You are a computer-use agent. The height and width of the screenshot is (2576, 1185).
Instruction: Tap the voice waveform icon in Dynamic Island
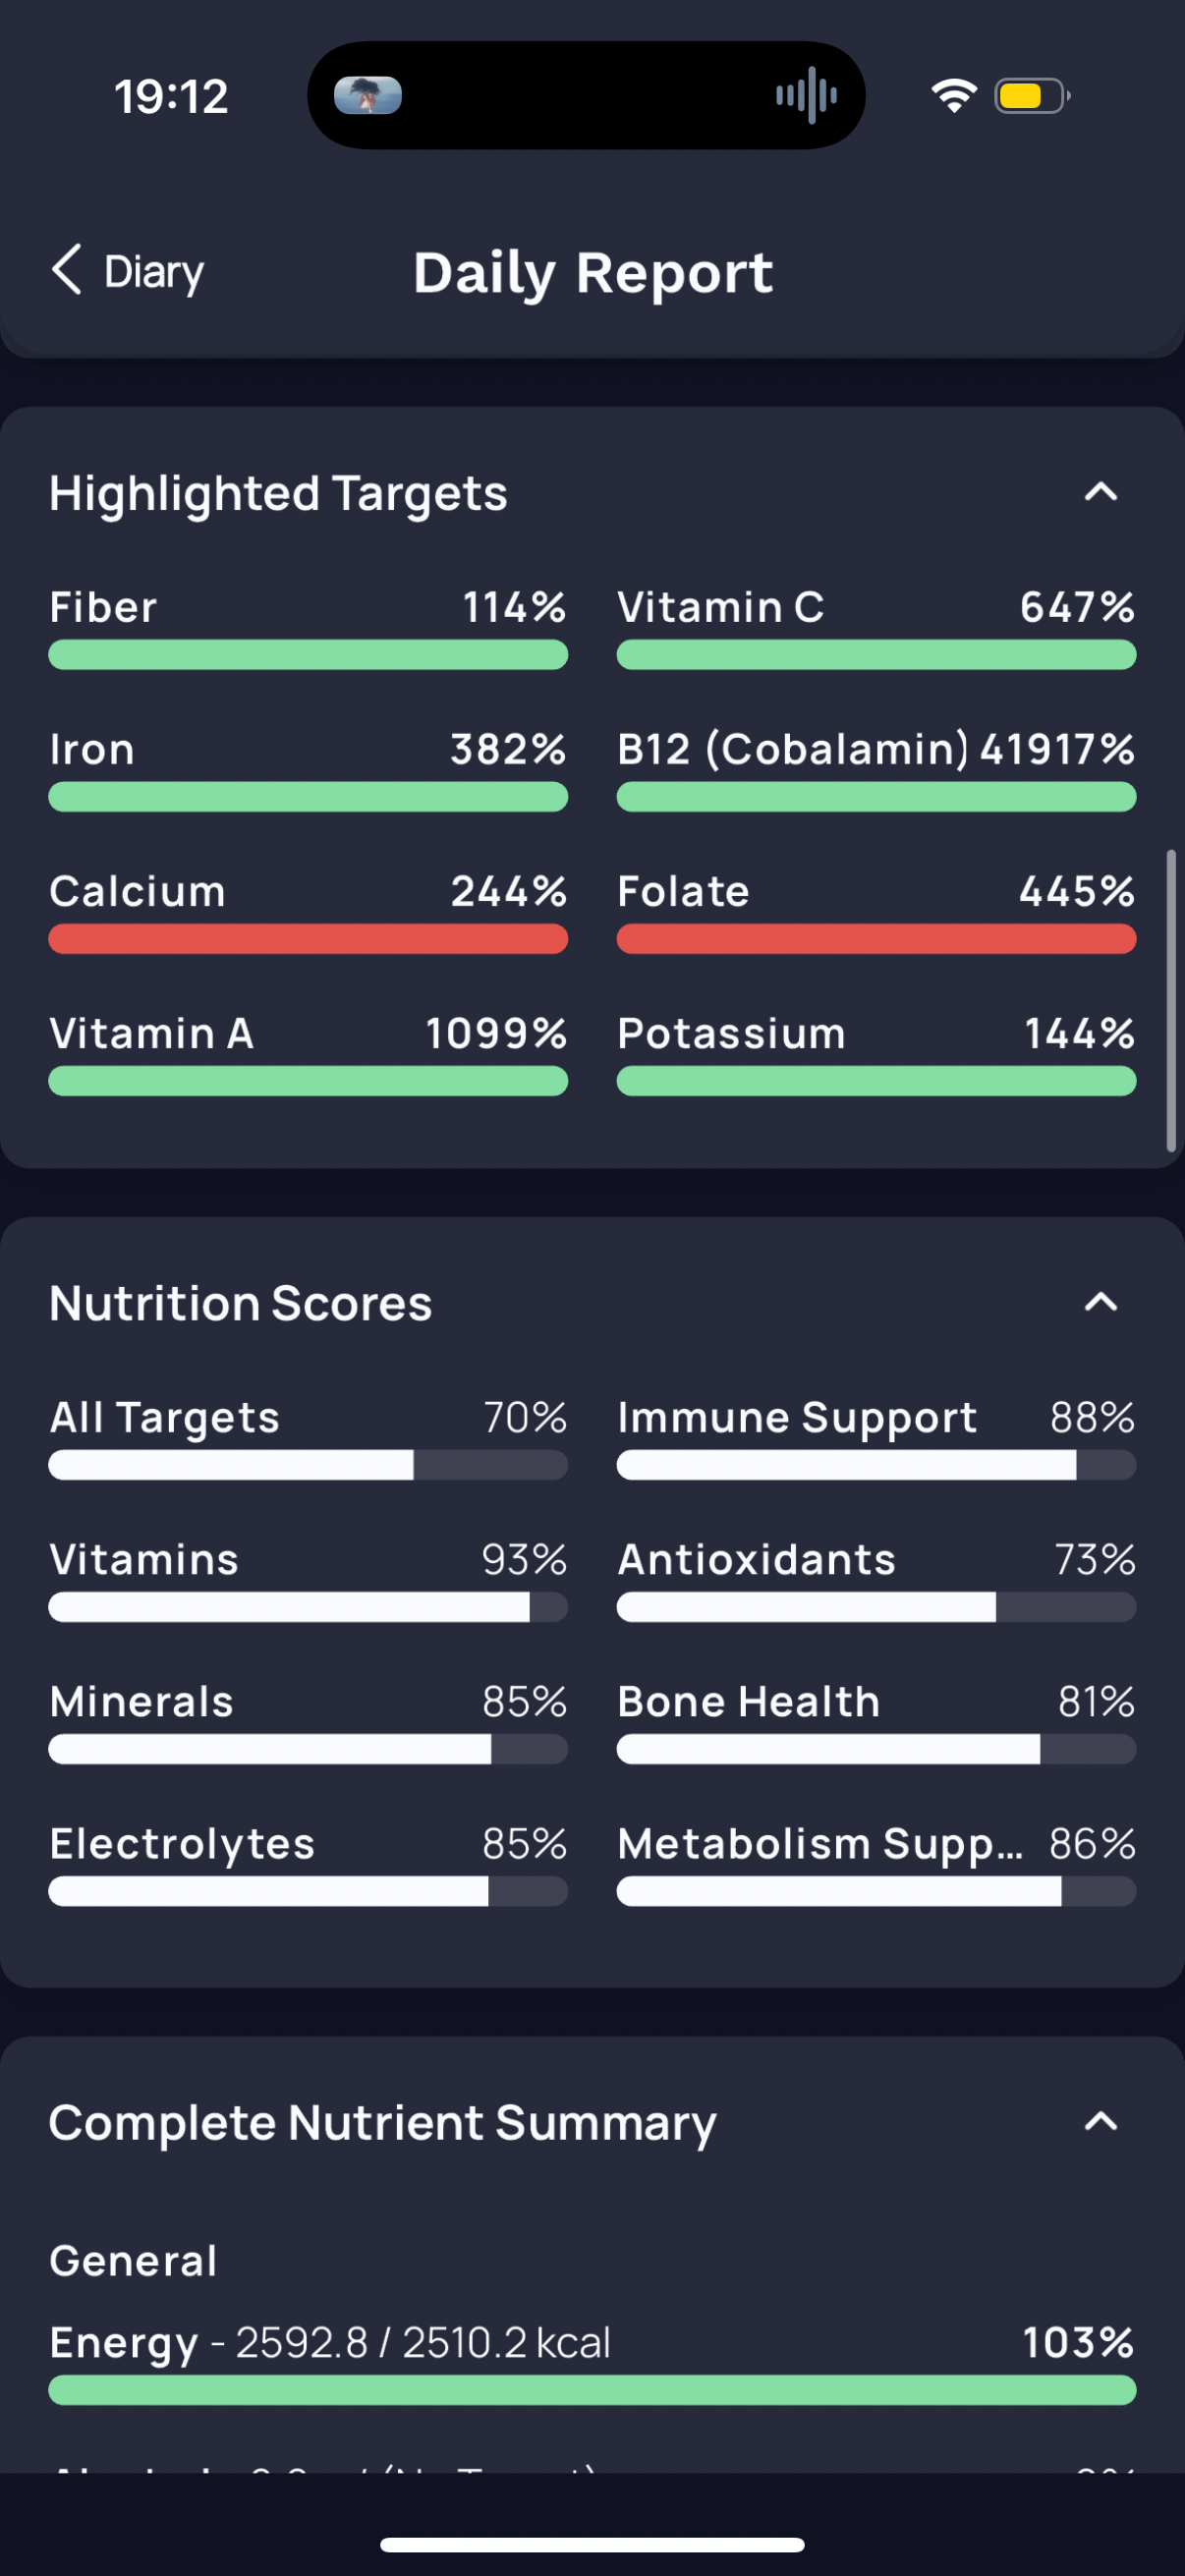pos(806,96)
